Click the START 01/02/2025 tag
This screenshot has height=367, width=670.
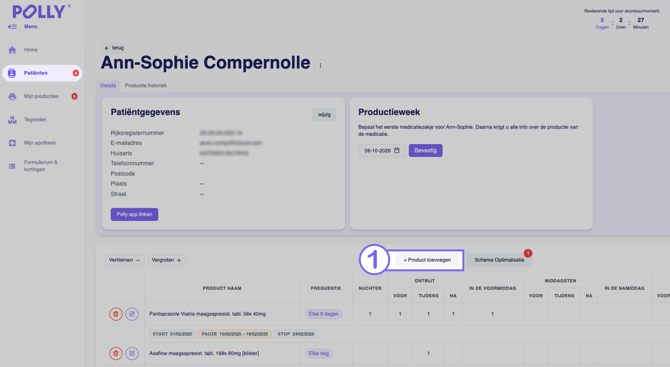pos(172,334)
